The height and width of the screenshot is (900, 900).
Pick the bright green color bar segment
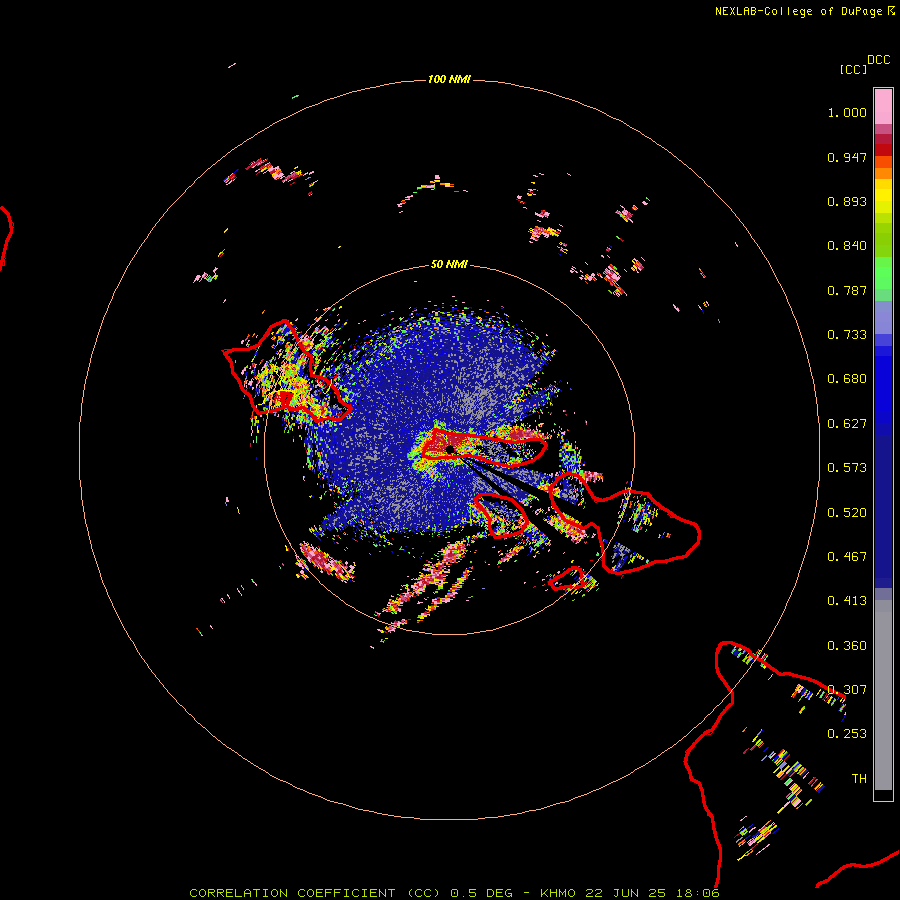(883, 273)
